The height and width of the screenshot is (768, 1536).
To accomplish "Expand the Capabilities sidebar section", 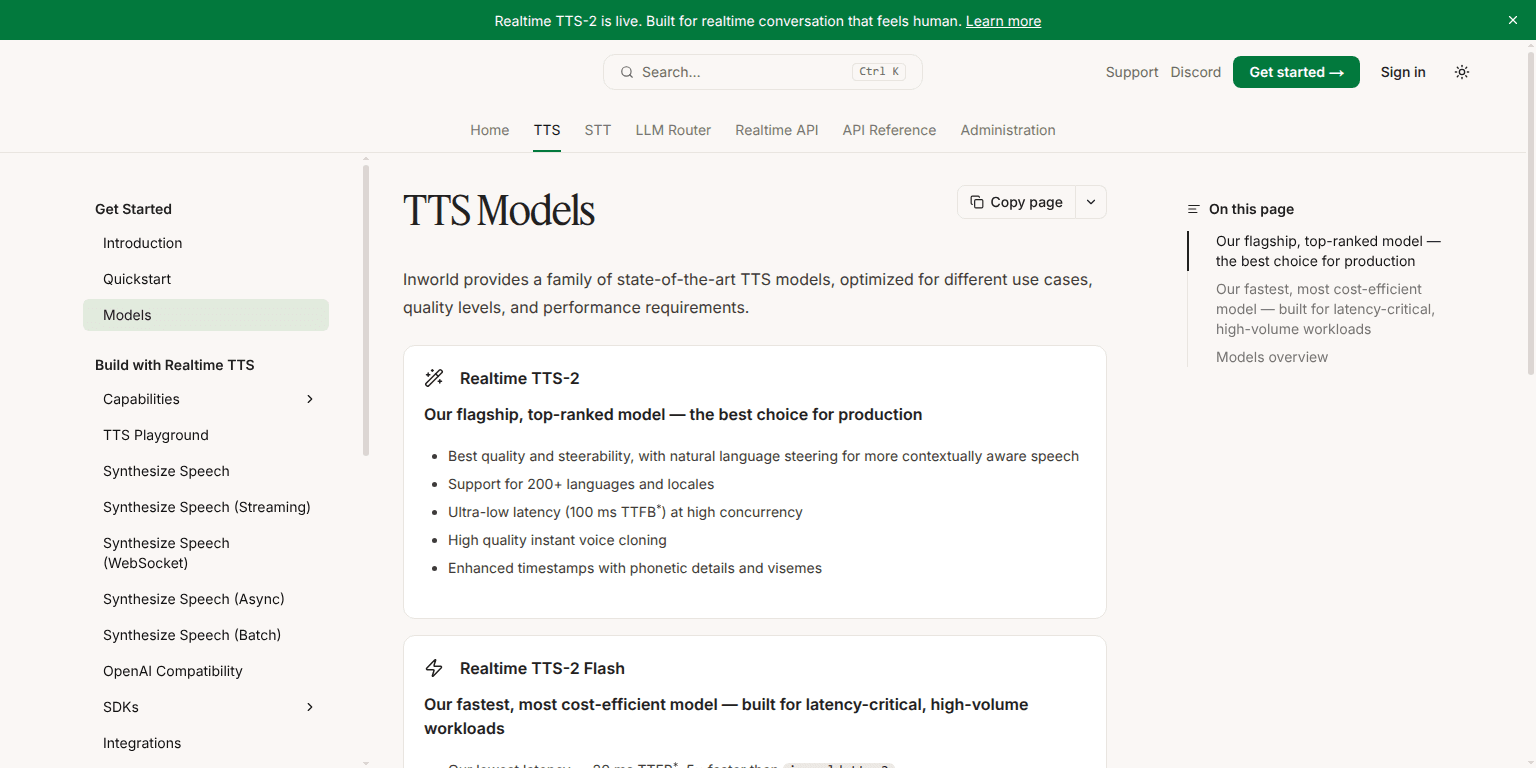I will click(310, 399).
